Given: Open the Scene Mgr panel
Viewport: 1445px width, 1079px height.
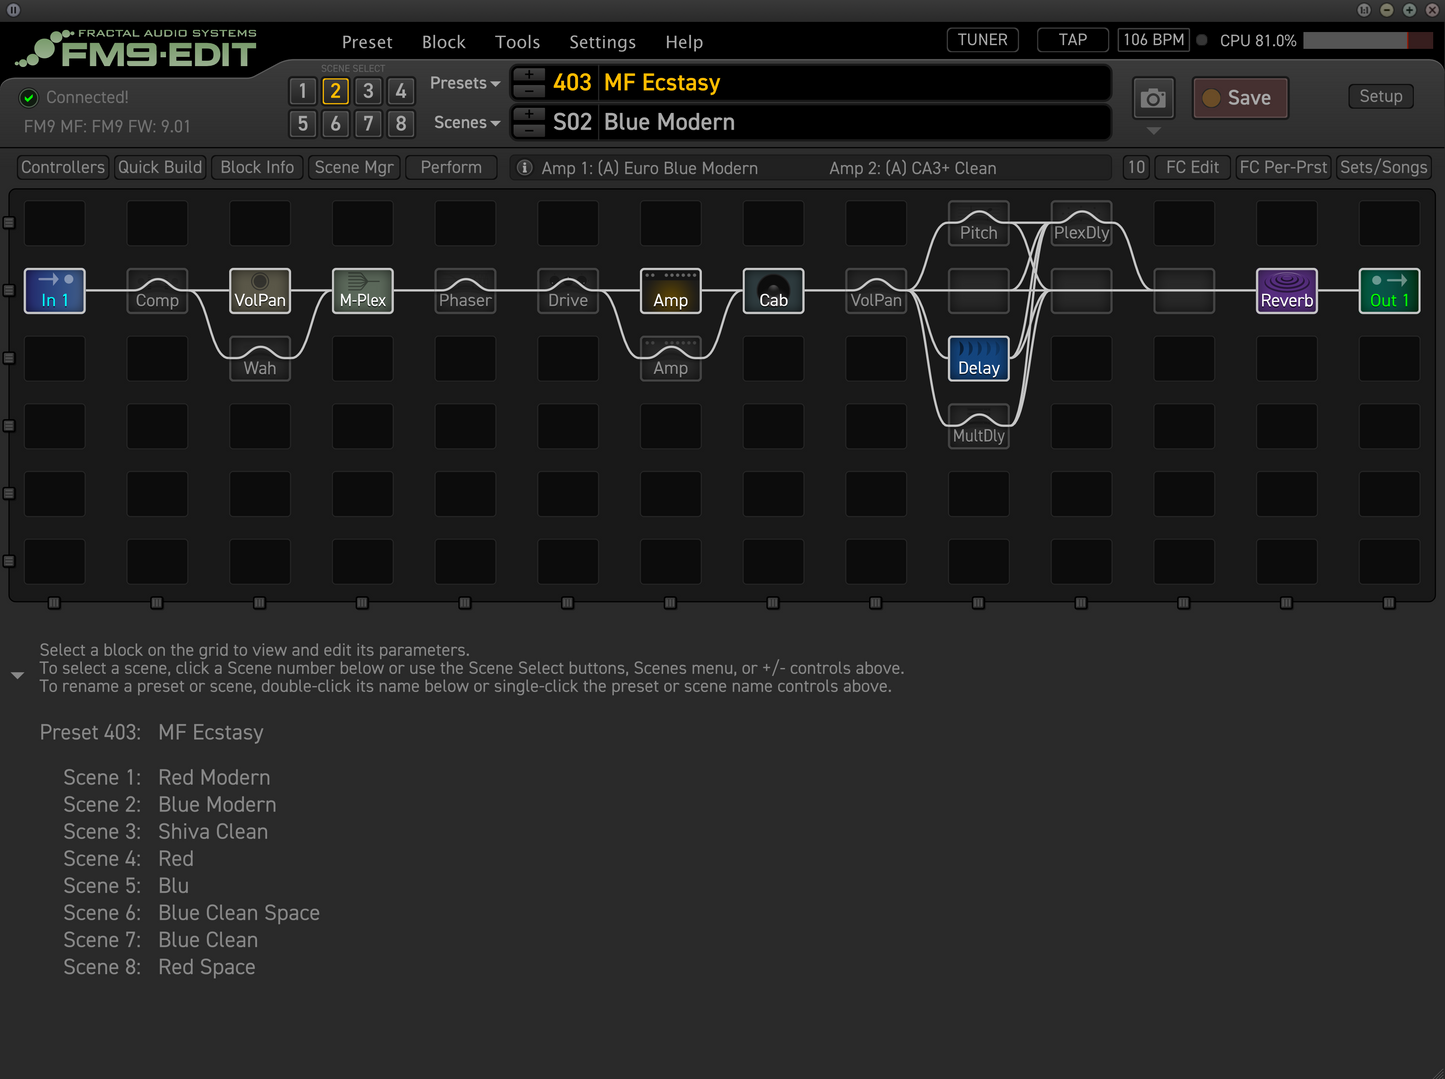Looking at the screenshot, I should click(x=354, y=167).
